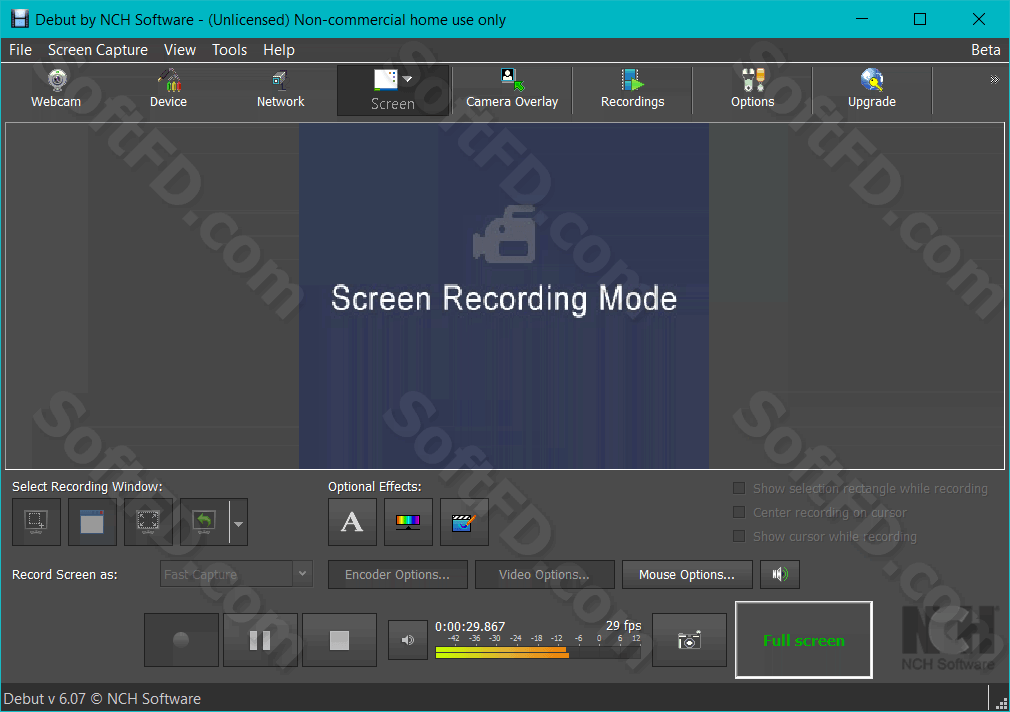The image size is (1010, 712).
Task: Open the Options toolbar button
Action: tap(752, 90)
